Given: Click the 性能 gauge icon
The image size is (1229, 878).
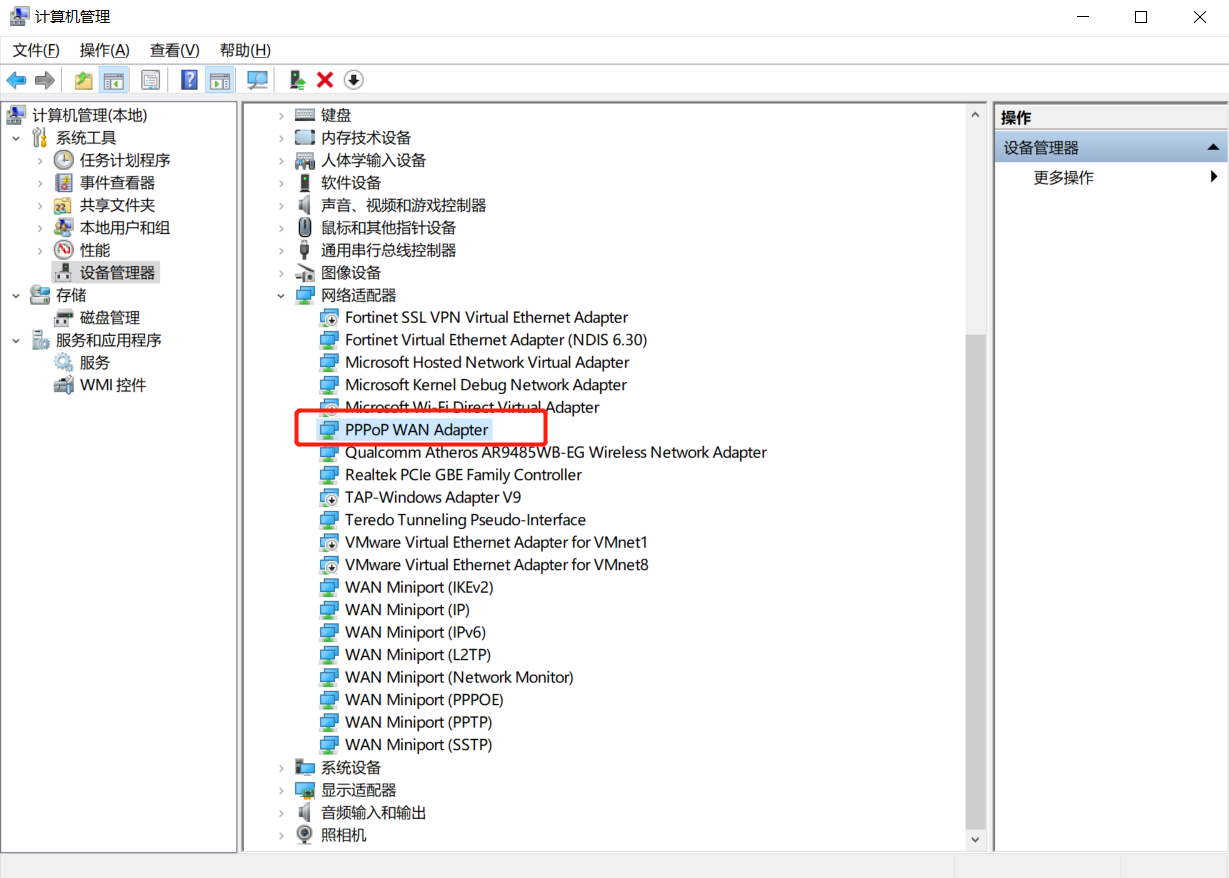Looking at the screenshot, I should pyautogui.click(x=64, y=250).
